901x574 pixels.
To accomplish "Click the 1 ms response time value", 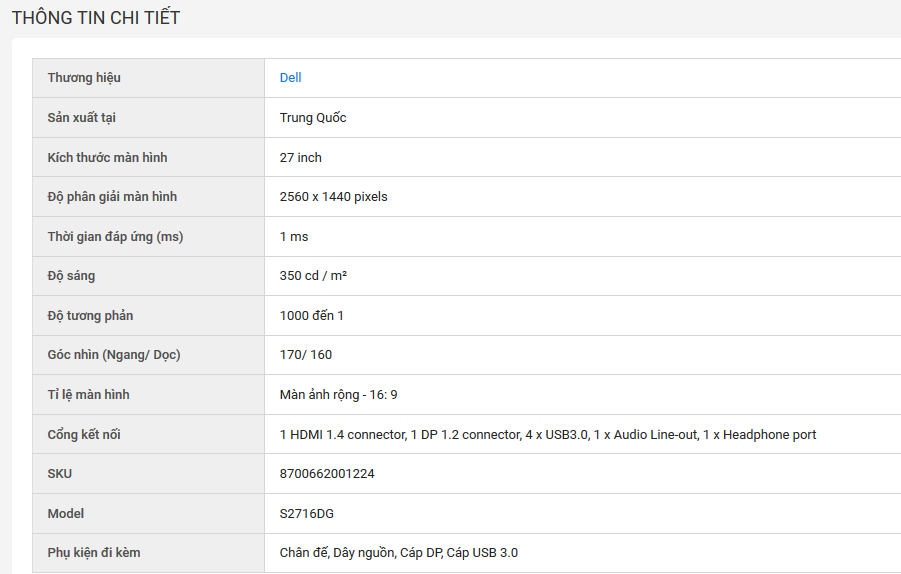I will tap(294, 237).
